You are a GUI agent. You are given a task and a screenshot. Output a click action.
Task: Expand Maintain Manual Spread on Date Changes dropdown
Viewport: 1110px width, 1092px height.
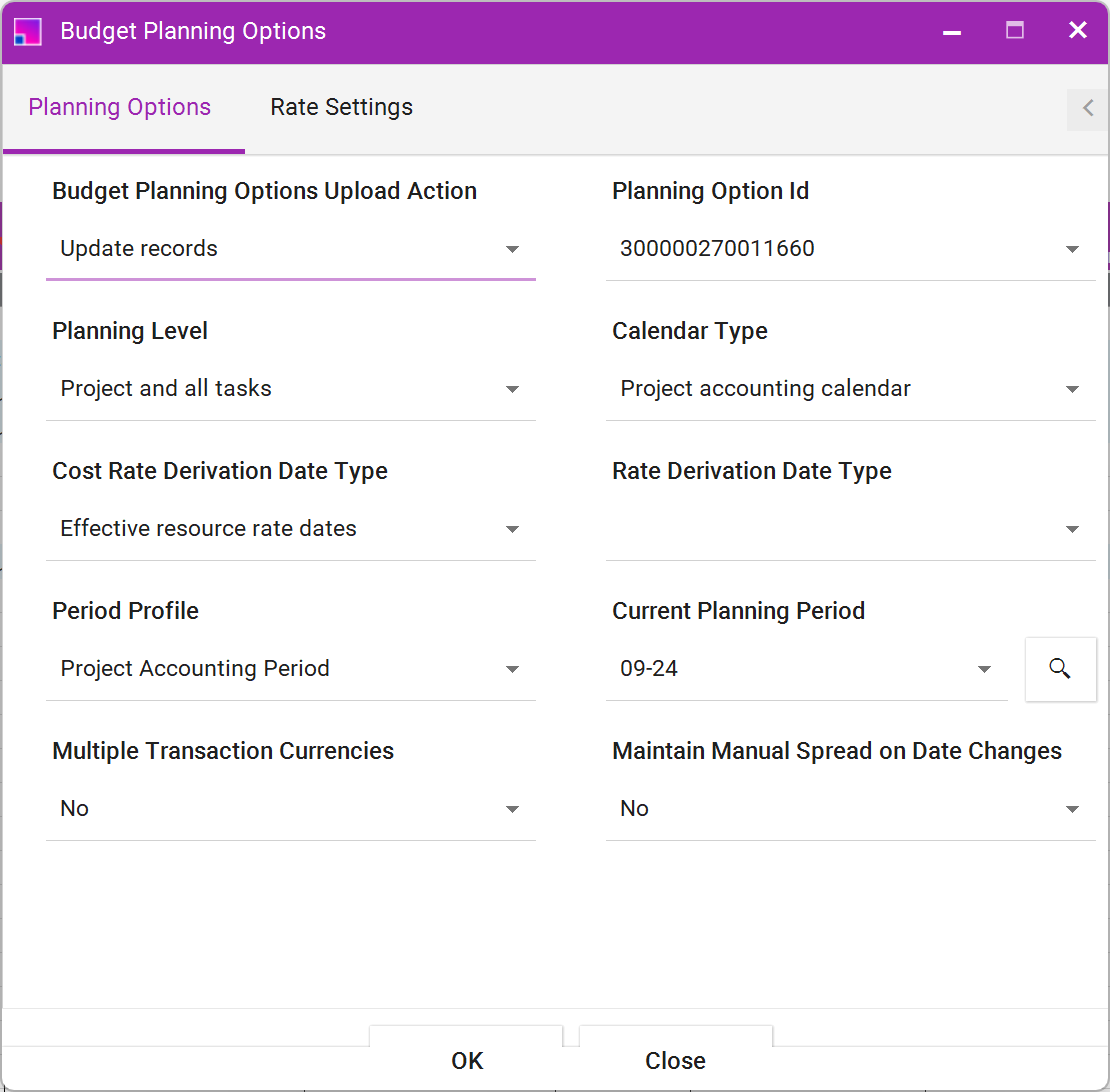click(x=1072, y=810)
